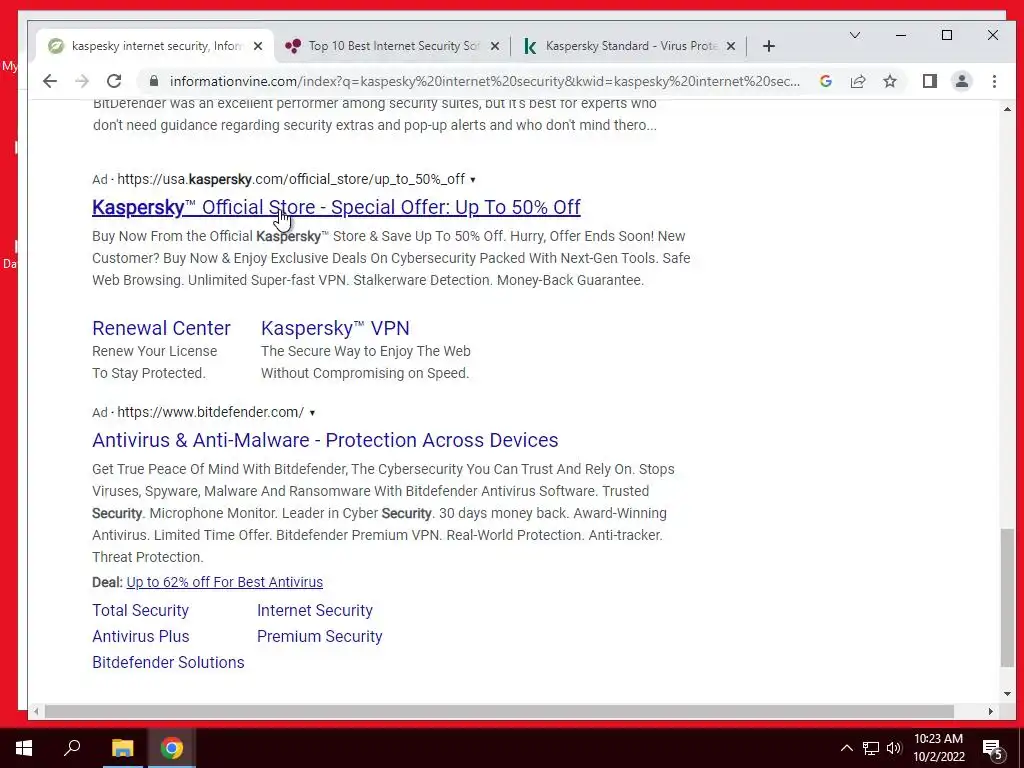Screen dimensions: 1024x768
Task: Click the vertical scrollbar thumb
Action: (x=1007, y=598)
